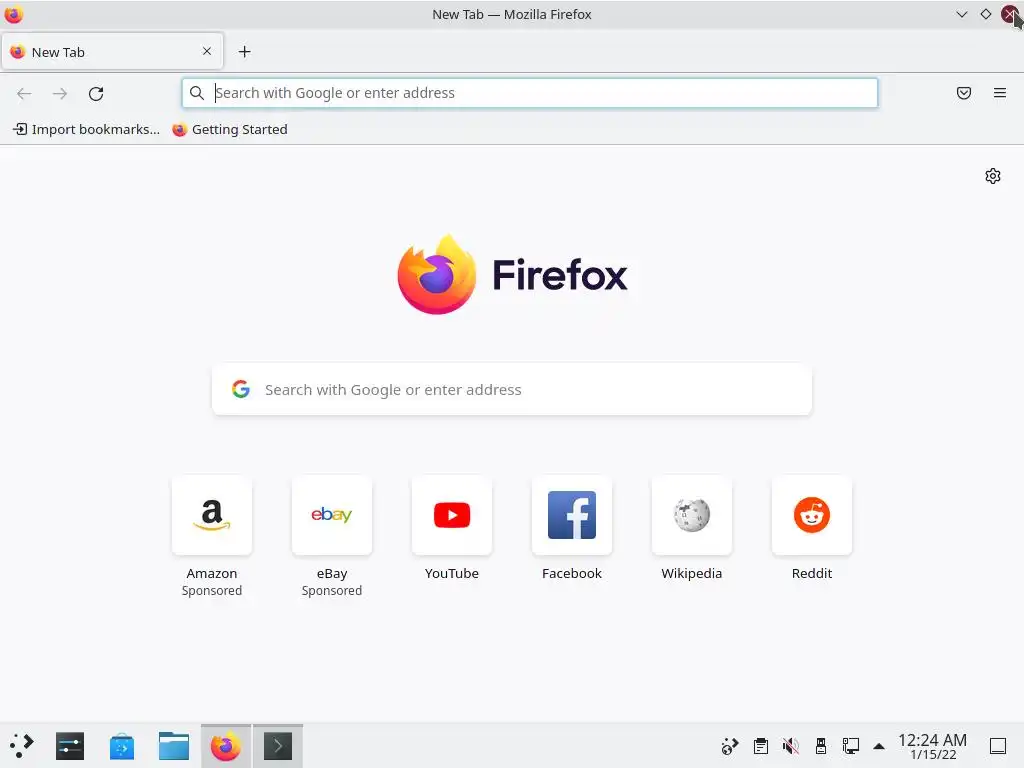Click the magnifier icon in address bar
The image size is (1024, 768).
(x=197, y=93)
